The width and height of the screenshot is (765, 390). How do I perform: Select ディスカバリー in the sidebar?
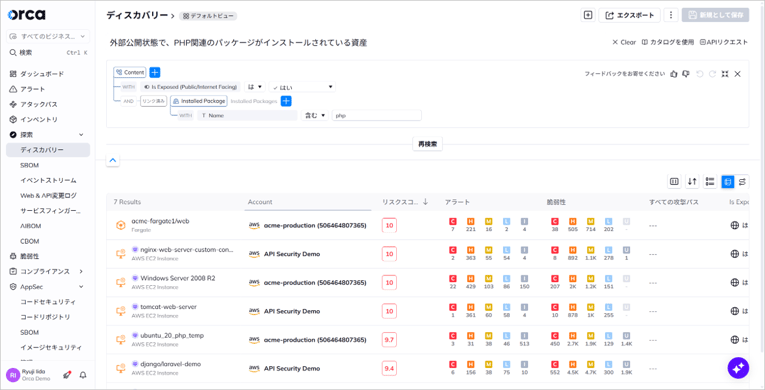(x=48, y=150)
